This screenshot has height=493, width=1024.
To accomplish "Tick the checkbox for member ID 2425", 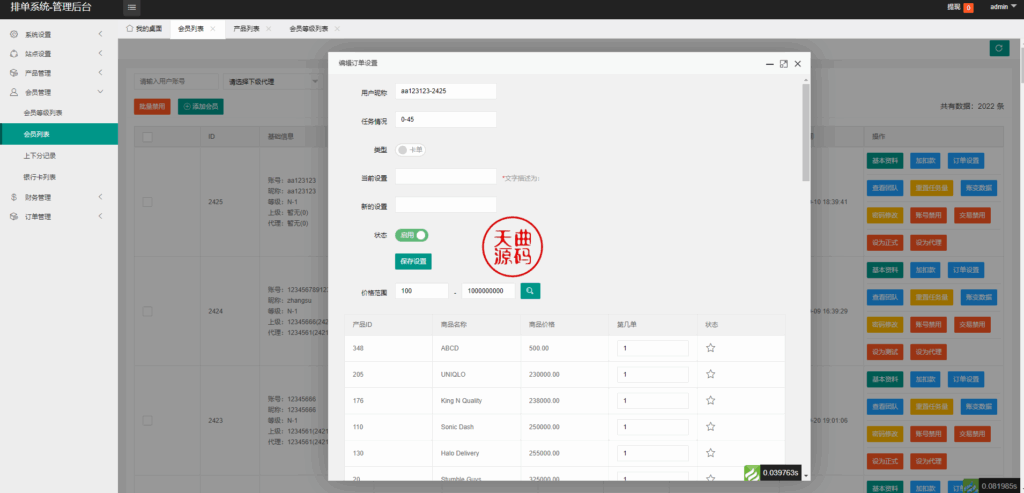I will click(147, 202).
